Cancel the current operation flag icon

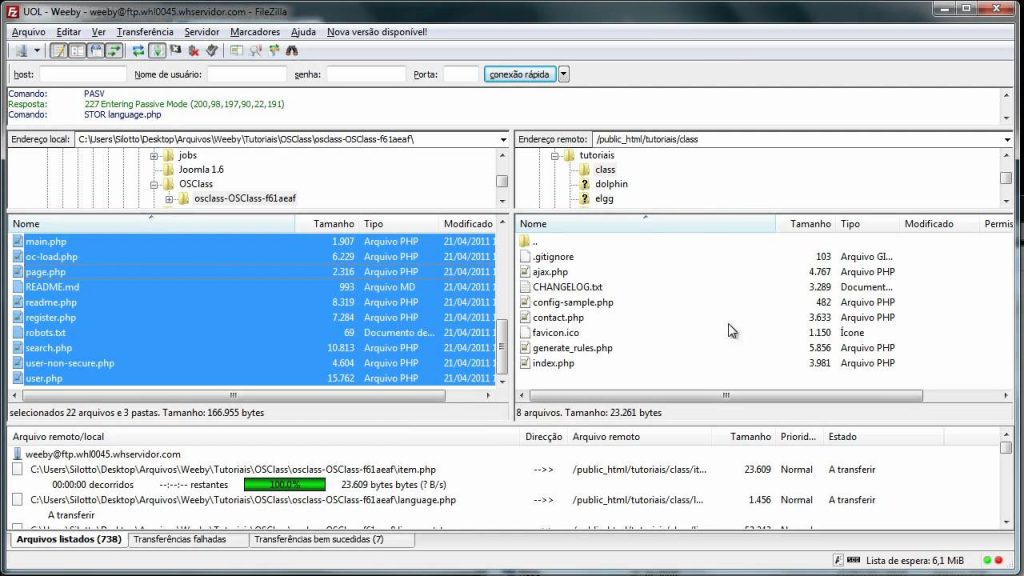point(176,50)
